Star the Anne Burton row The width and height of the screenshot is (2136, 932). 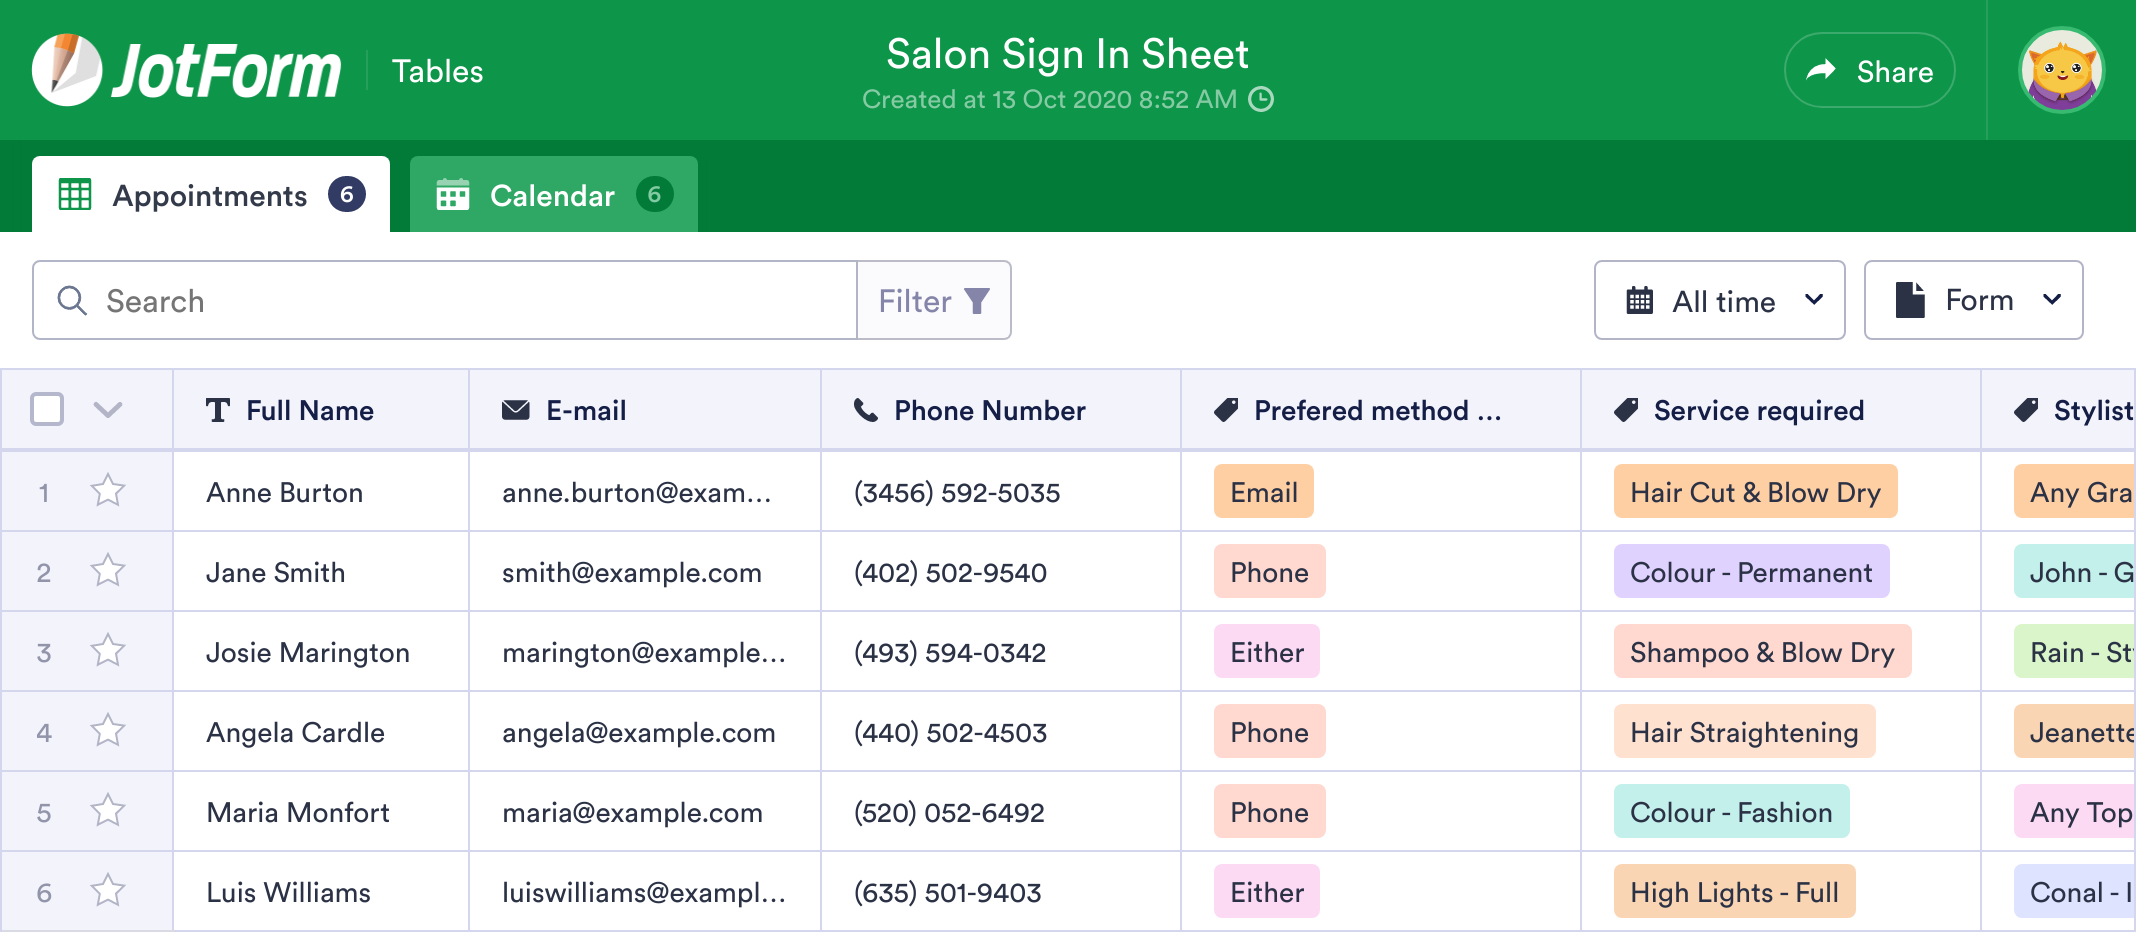tap(107, 491)
